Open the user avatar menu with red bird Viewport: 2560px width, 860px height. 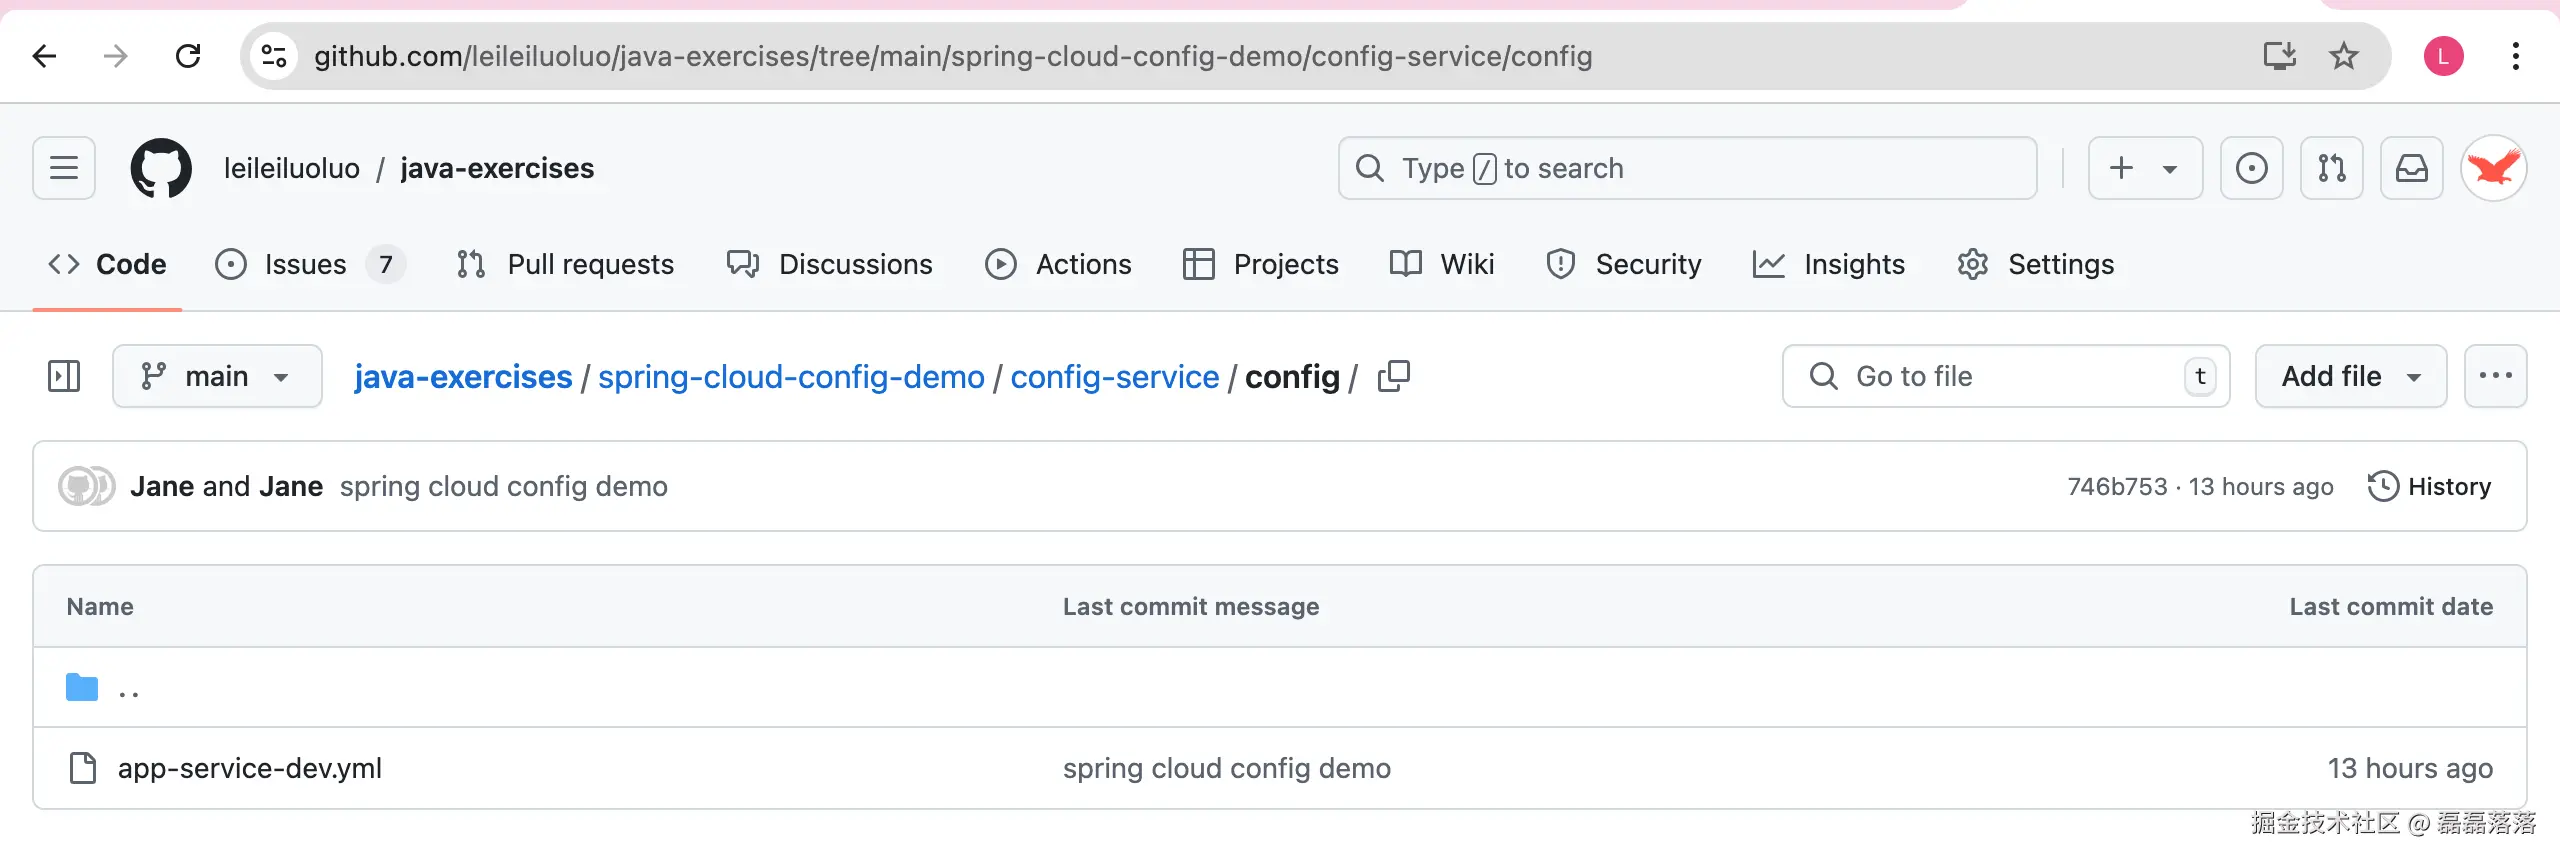2493,168
